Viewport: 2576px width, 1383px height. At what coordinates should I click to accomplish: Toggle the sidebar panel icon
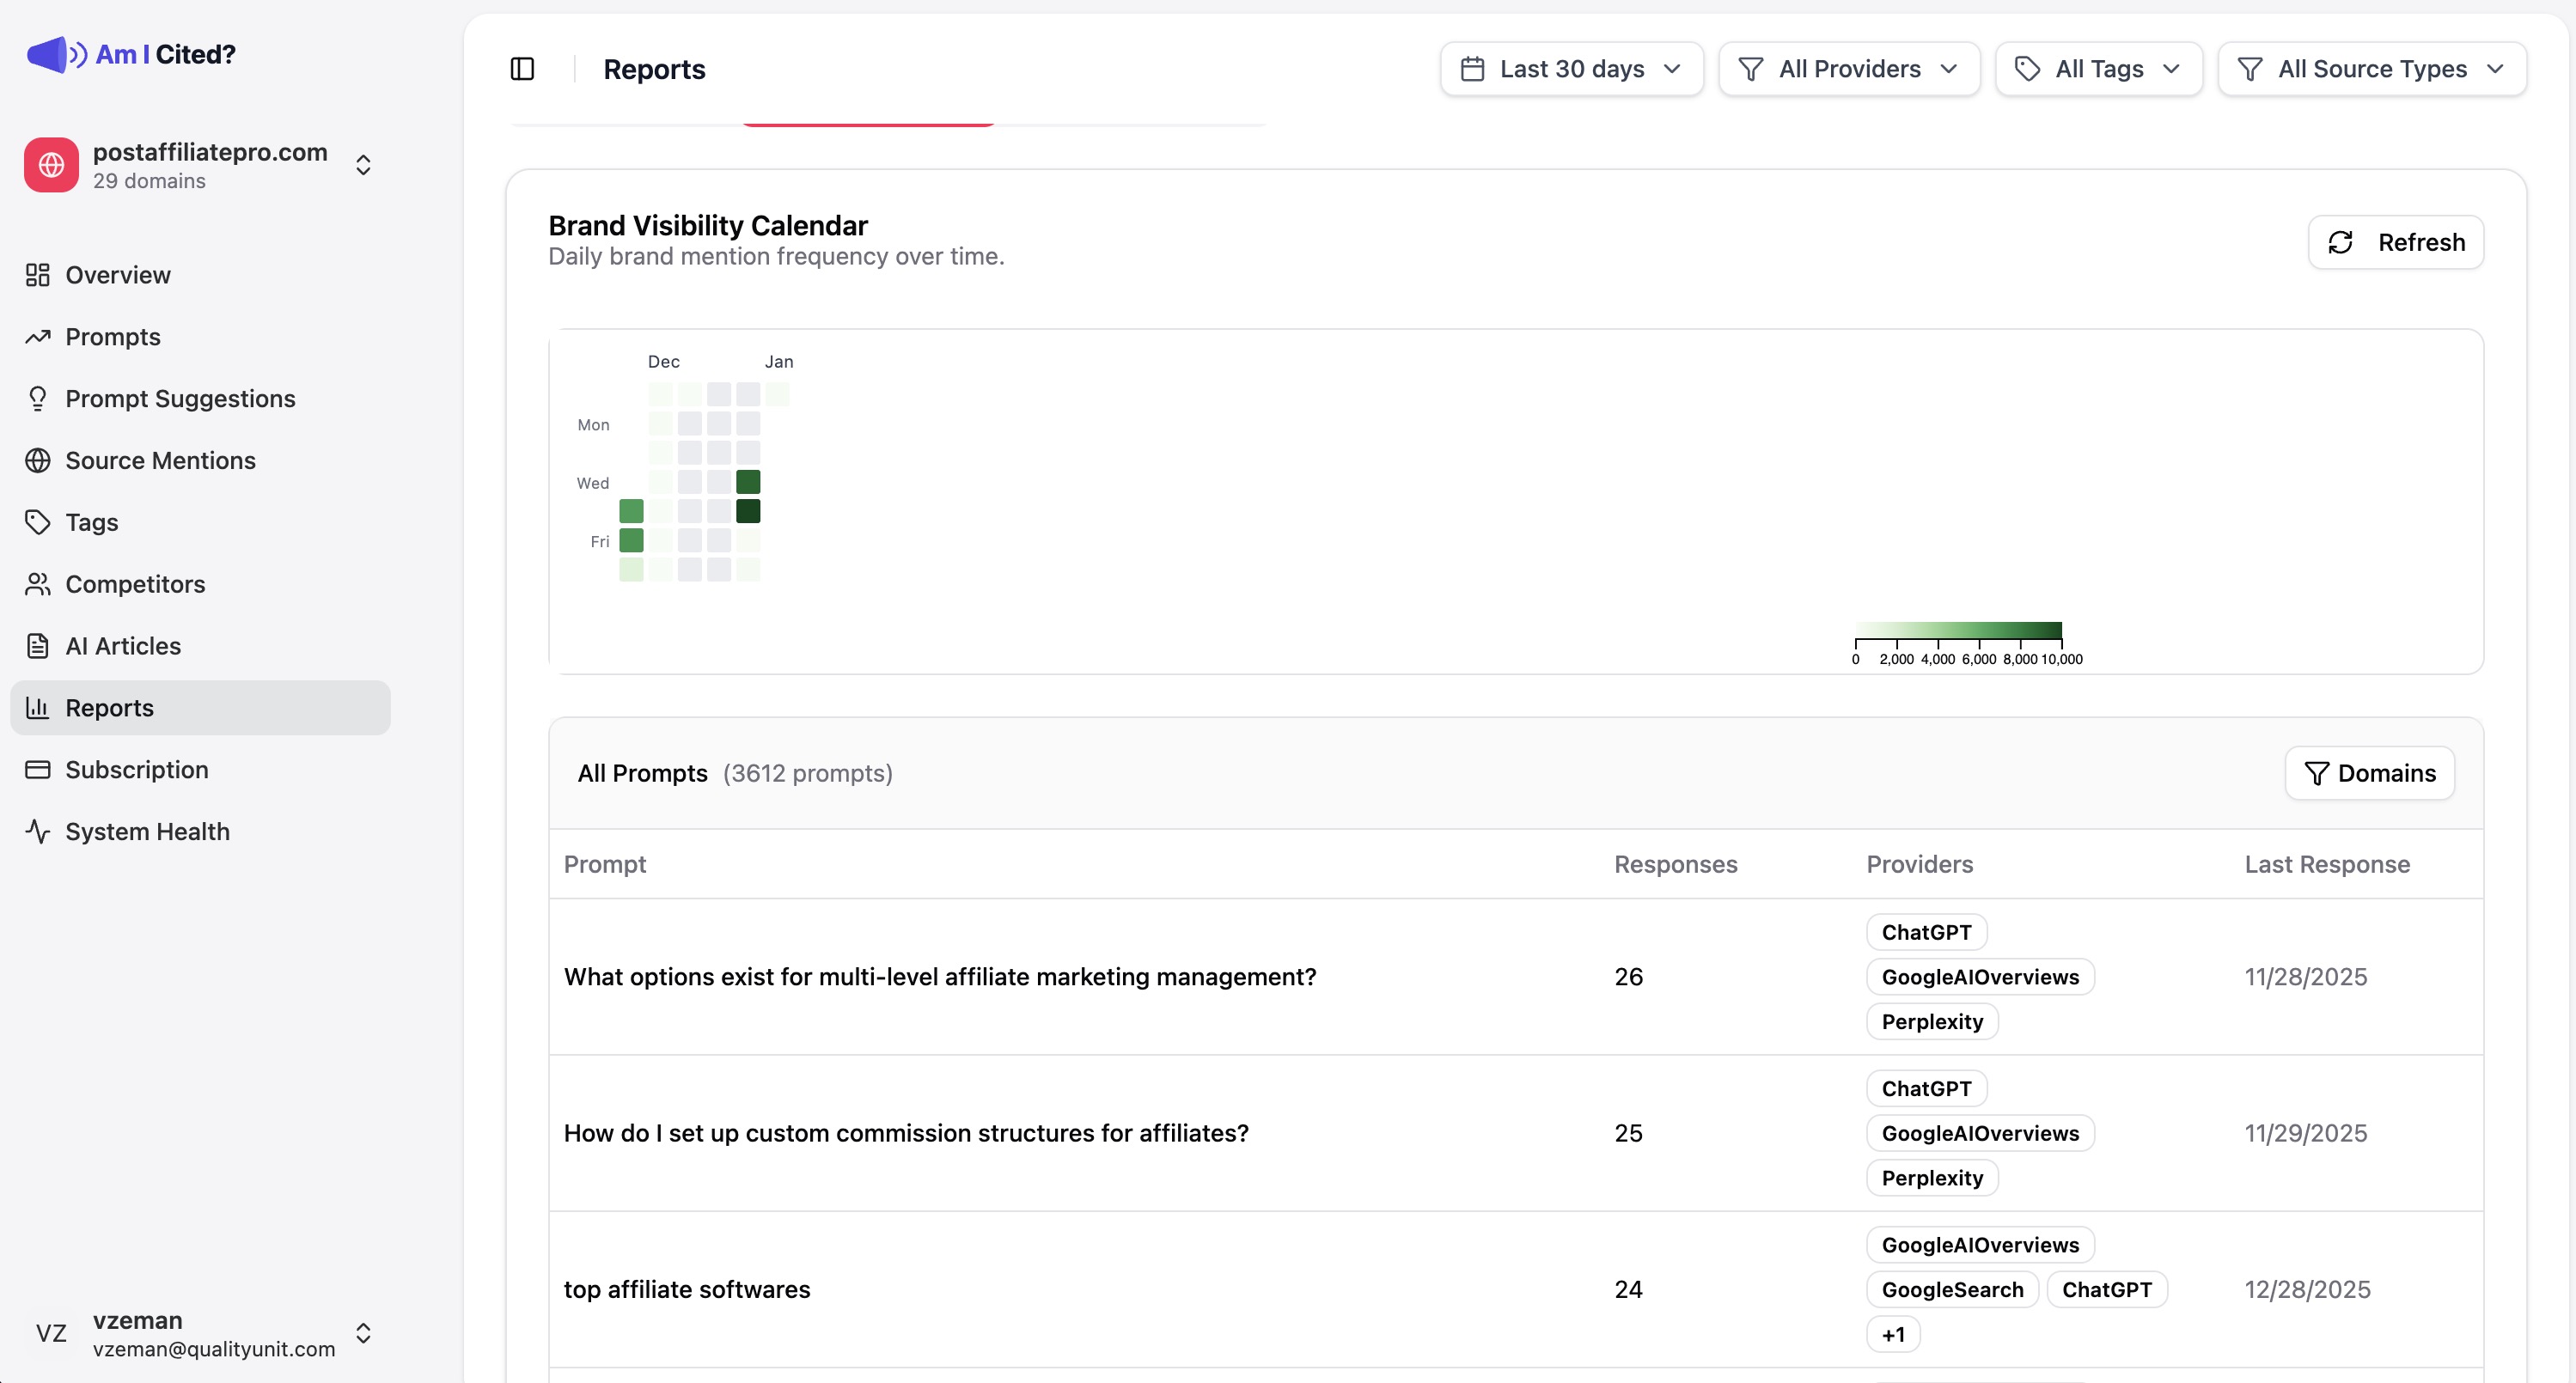coord(522,69)
